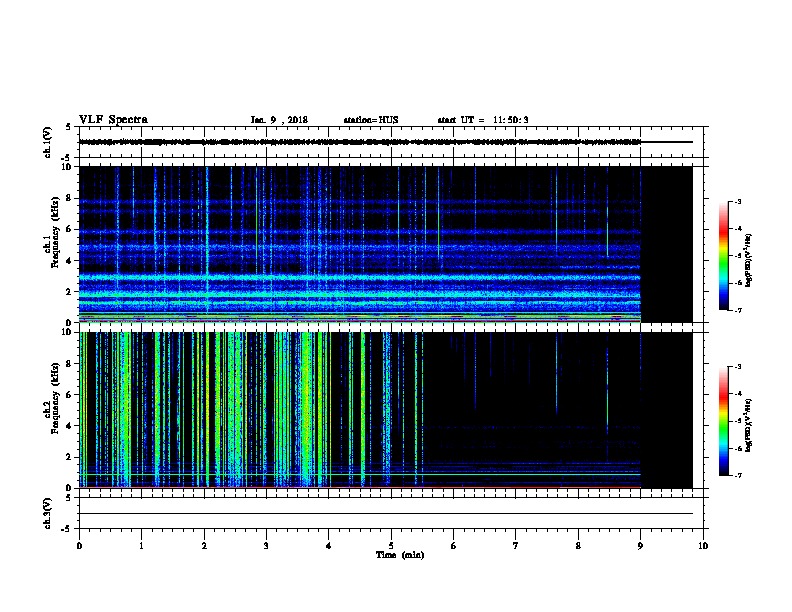Click the "Time (min)" axis label
Image resolution: width=792 pixels, height=612 pixels.
click(x=400, y=555)
